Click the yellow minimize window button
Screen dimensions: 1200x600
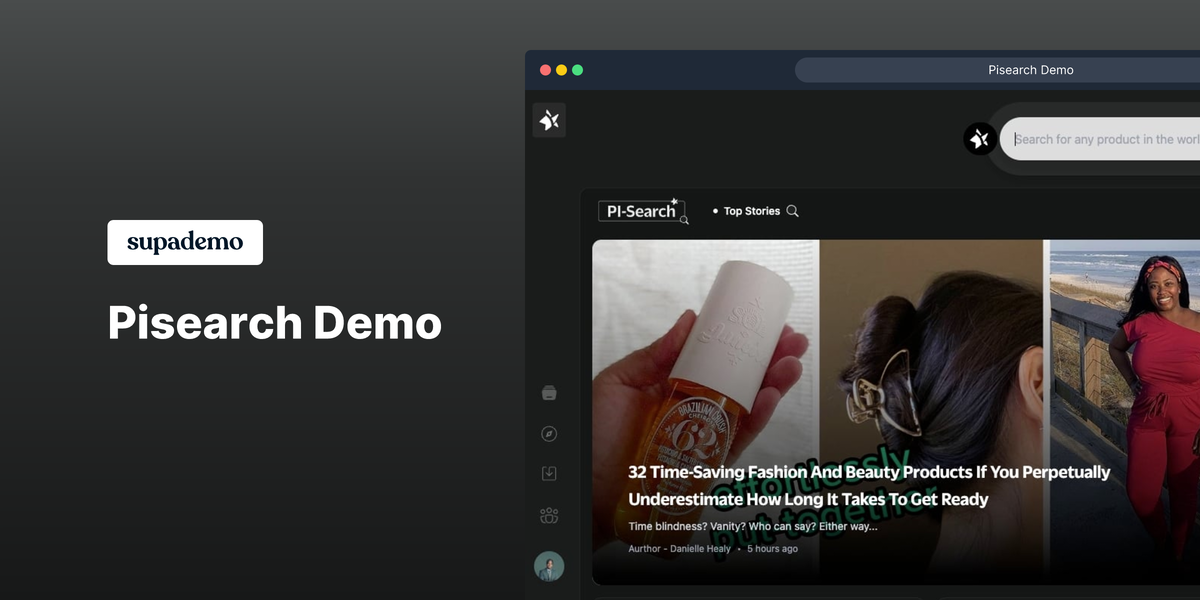[x=561, y=70]
